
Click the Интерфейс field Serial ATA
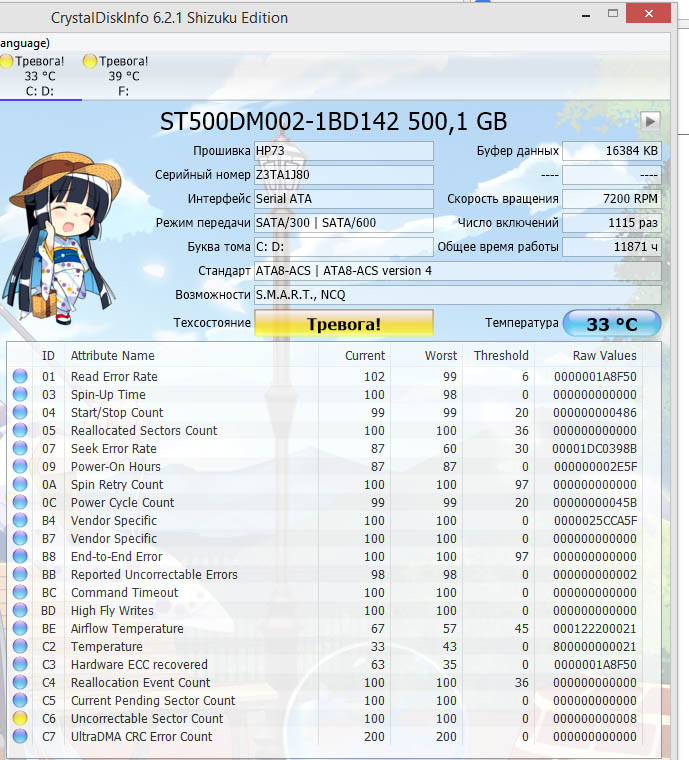[344, 199]
